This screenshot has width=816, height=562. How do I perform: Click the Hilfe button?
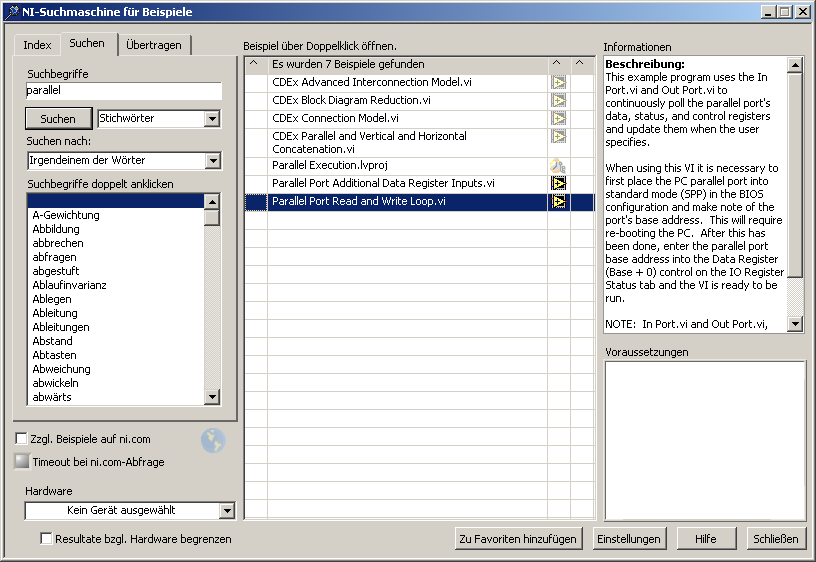(706, 539)
